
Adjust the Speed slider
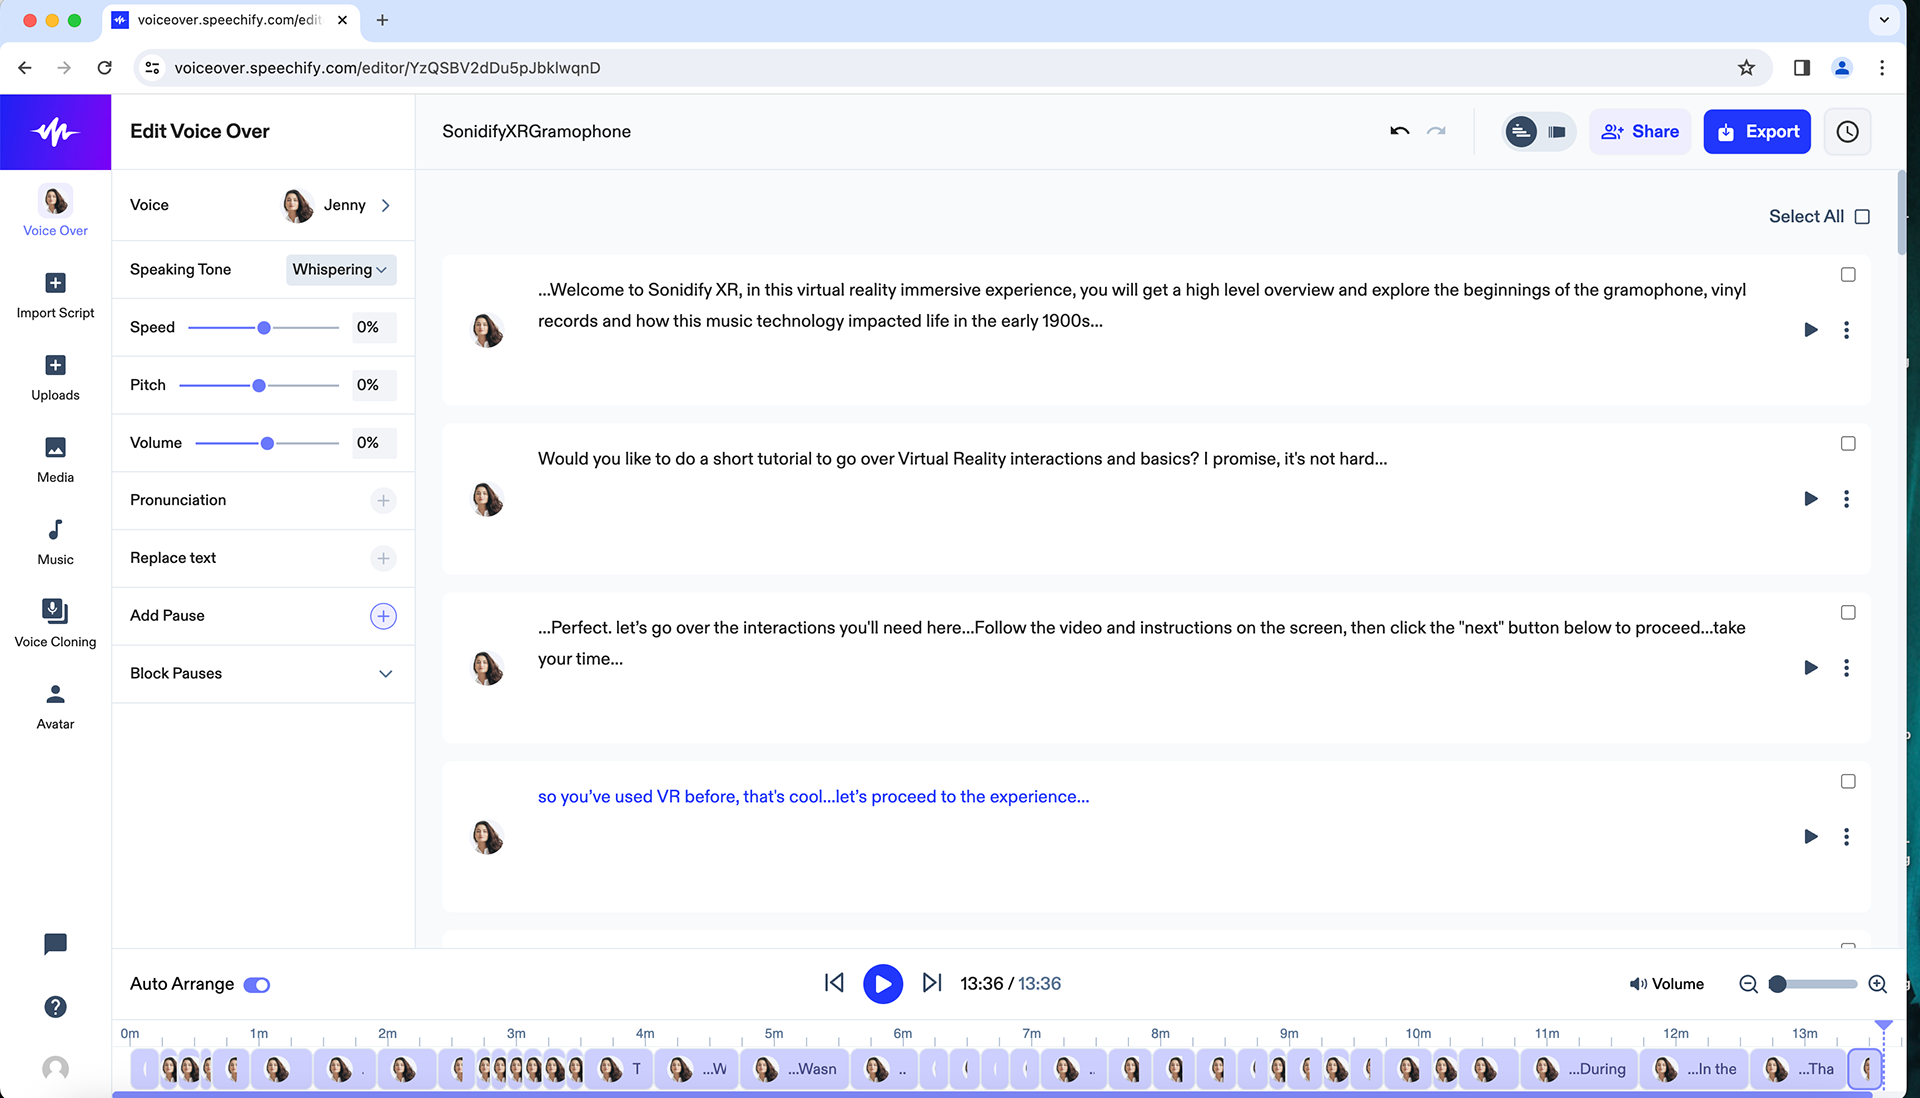[264, 328]
